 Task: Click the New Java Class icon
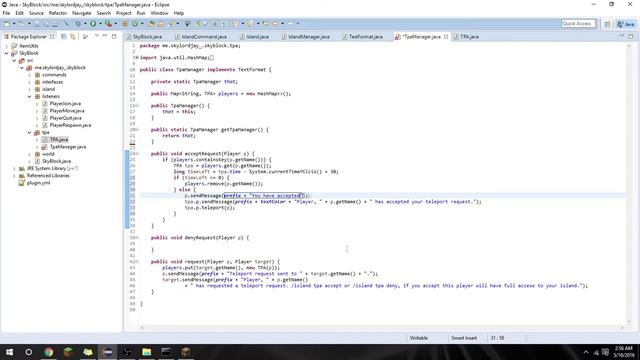tap(135, 24)
